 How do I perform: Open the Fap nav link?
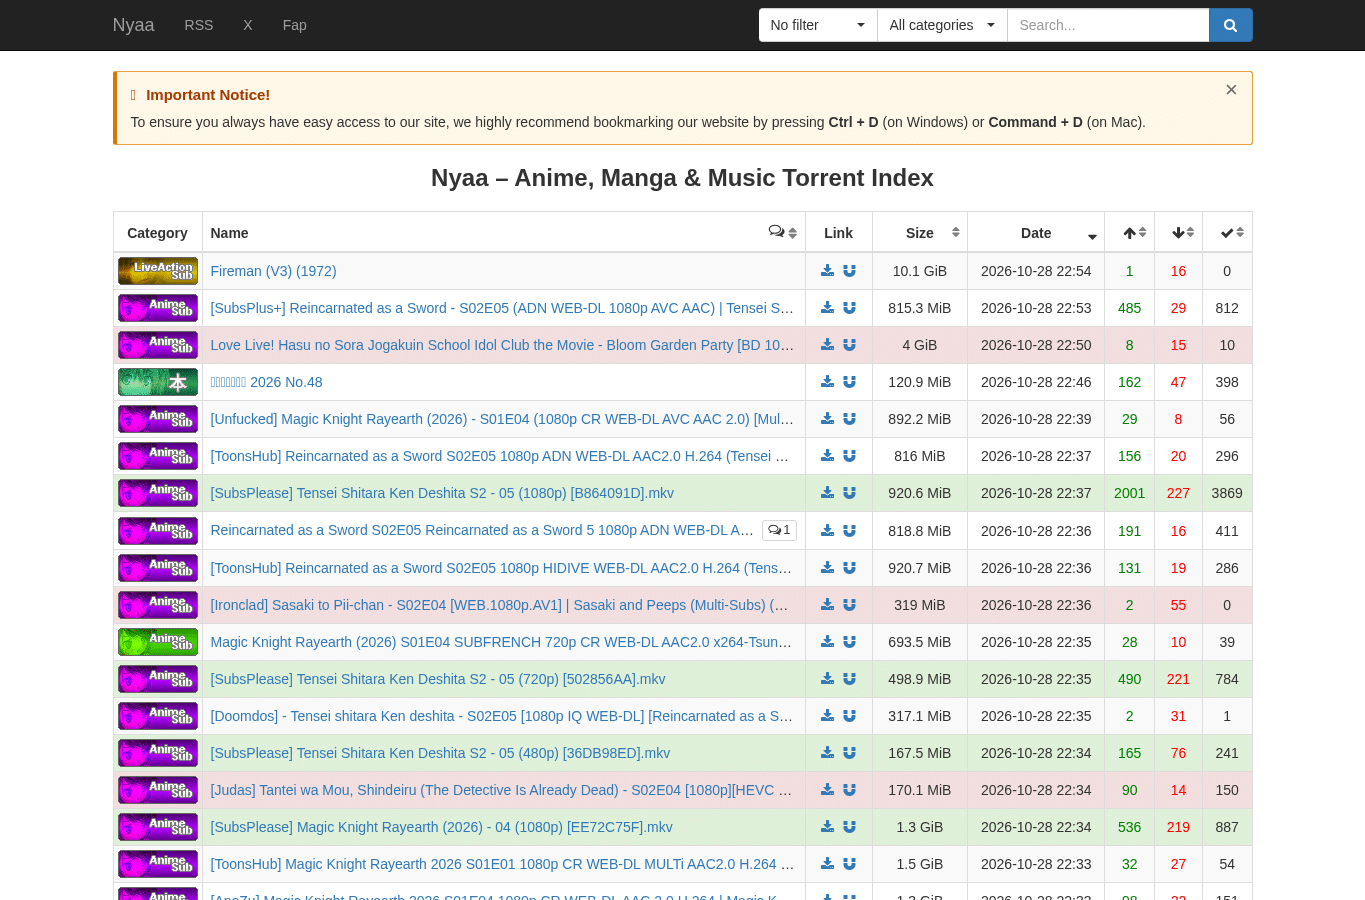[295, 25]
